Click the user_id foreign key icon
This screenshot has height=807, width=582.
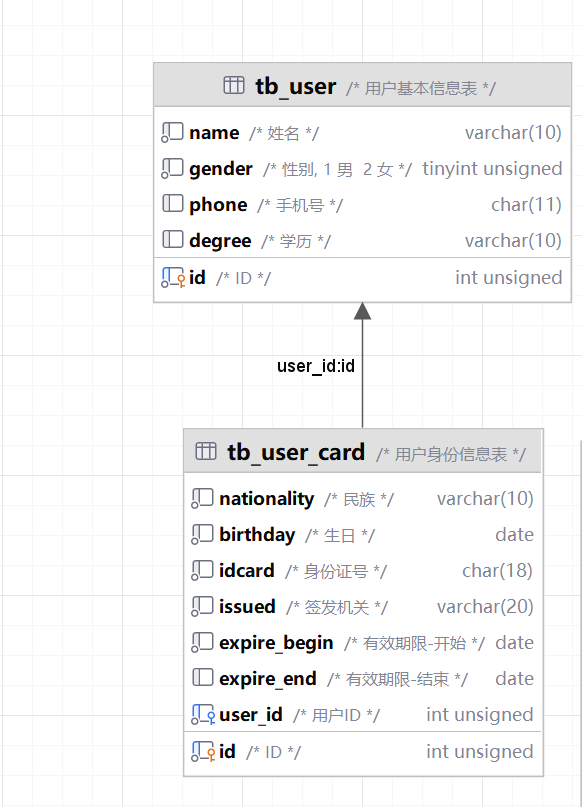click(x=203, y=714)
